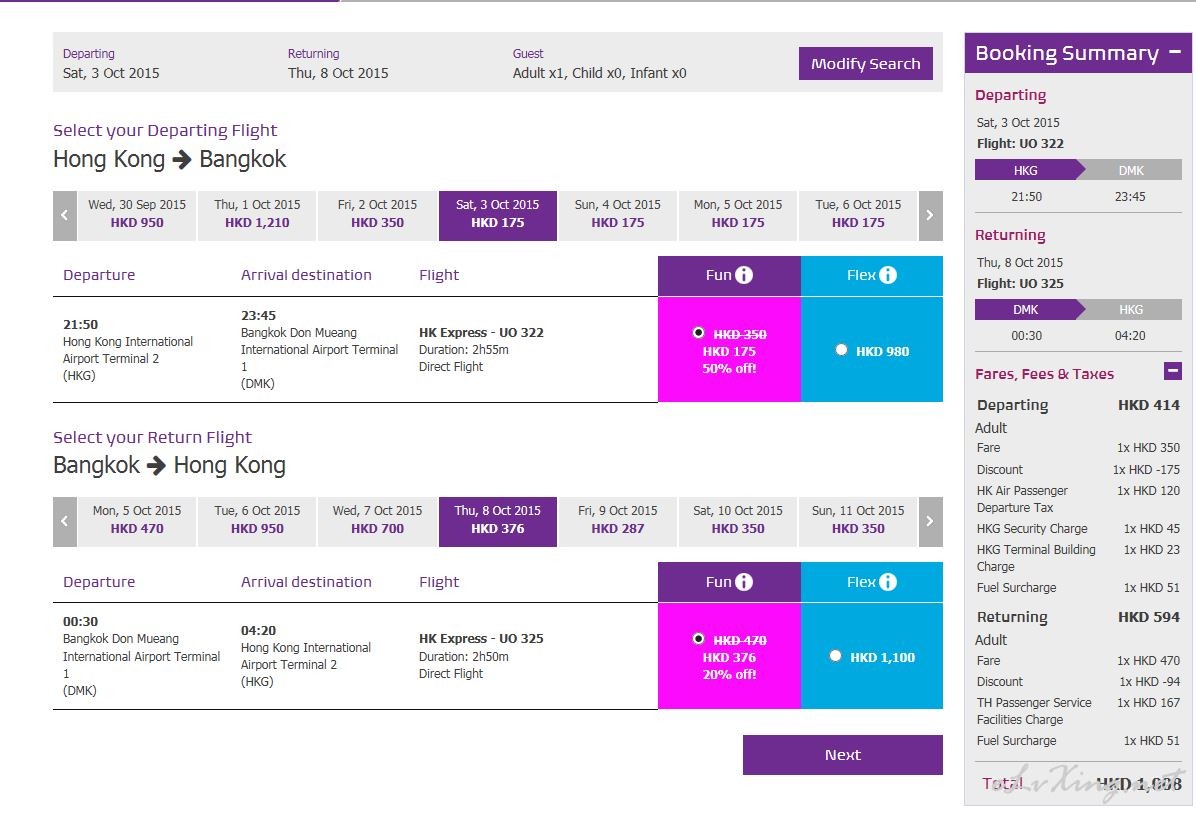
Task: Click the Next button
Action: pyautogui.click(x=842, y=755)
